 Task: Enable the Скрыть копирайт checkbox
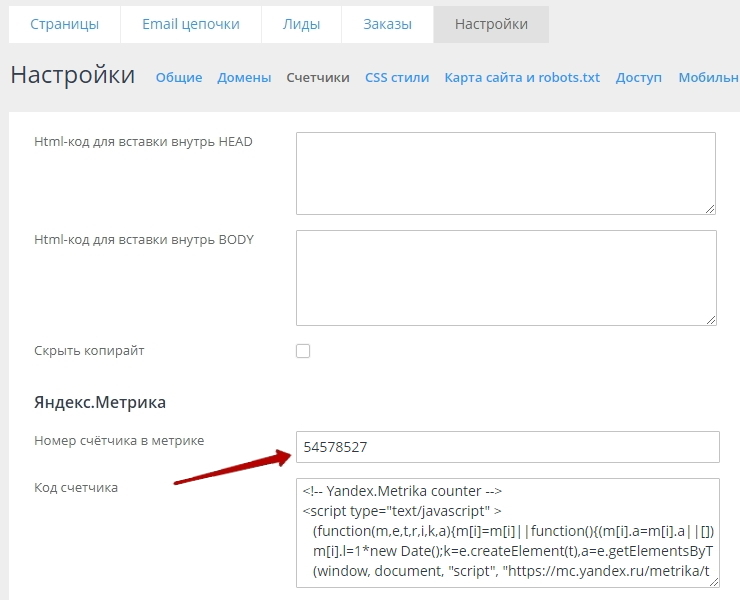303,351
